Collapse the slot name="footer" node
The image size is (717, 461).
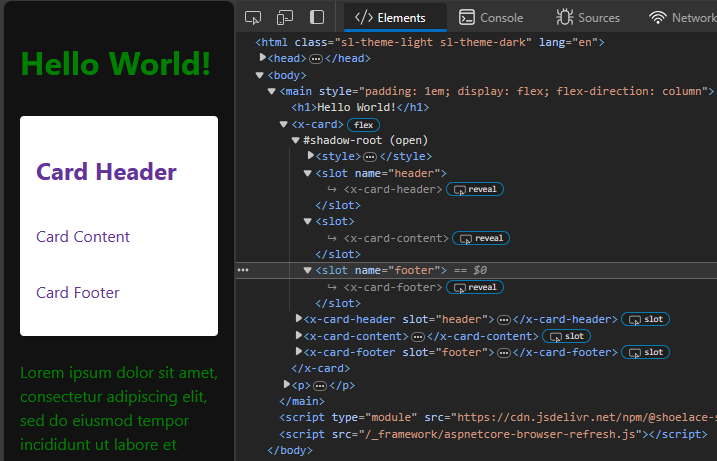tap(307, 270)
